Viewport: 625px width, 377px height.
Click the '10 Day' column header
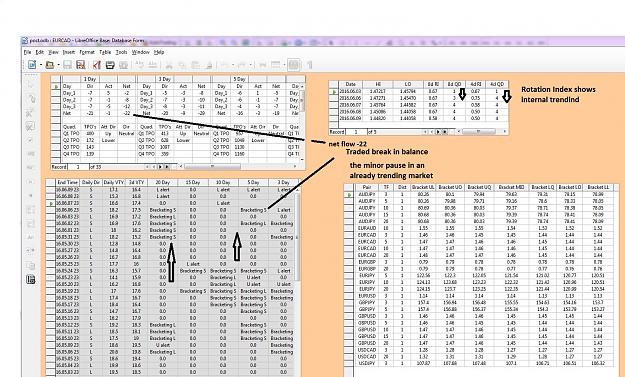223,183
